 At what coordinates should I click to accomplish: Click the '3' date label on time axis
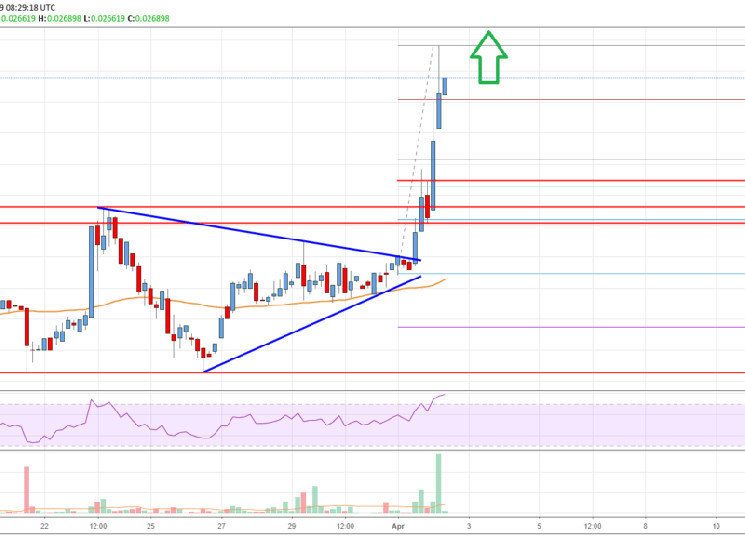(x=469, y=526)
